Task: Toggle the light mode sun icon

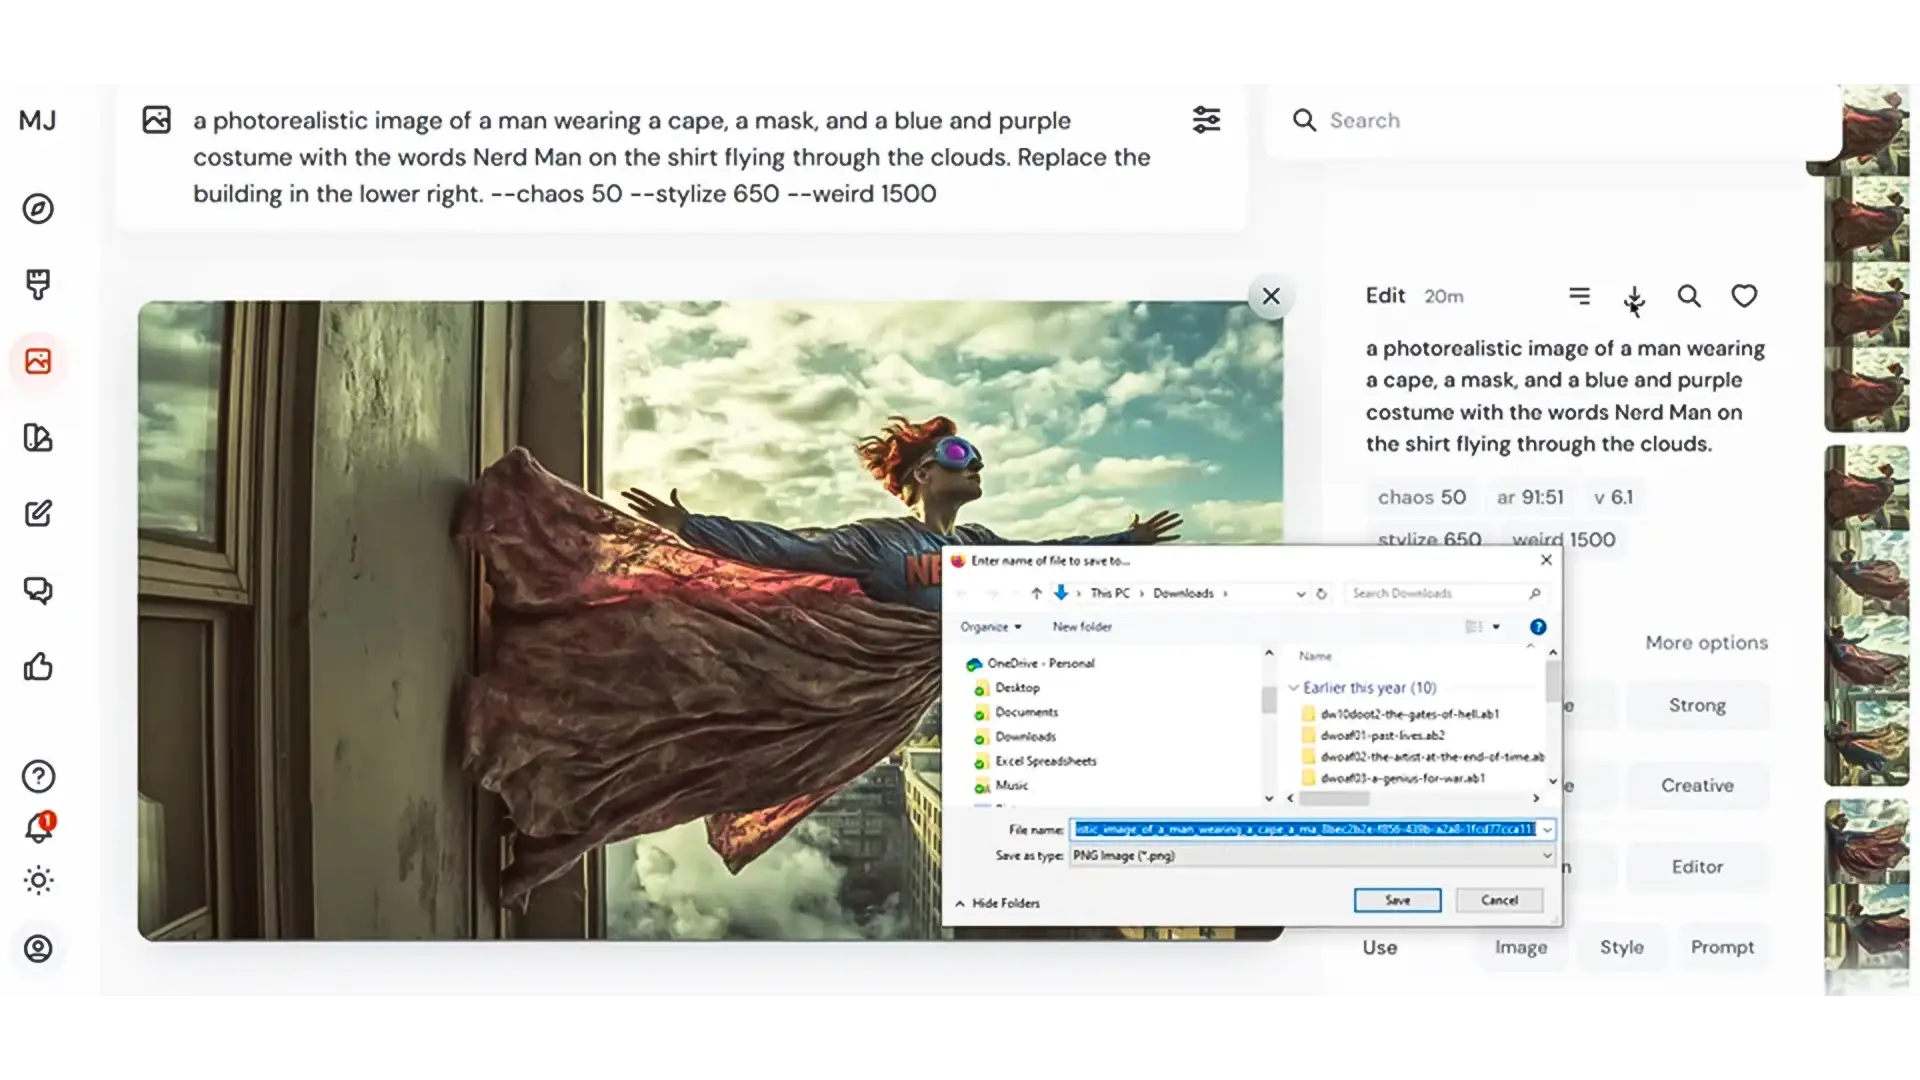Action: coord(38,881)
